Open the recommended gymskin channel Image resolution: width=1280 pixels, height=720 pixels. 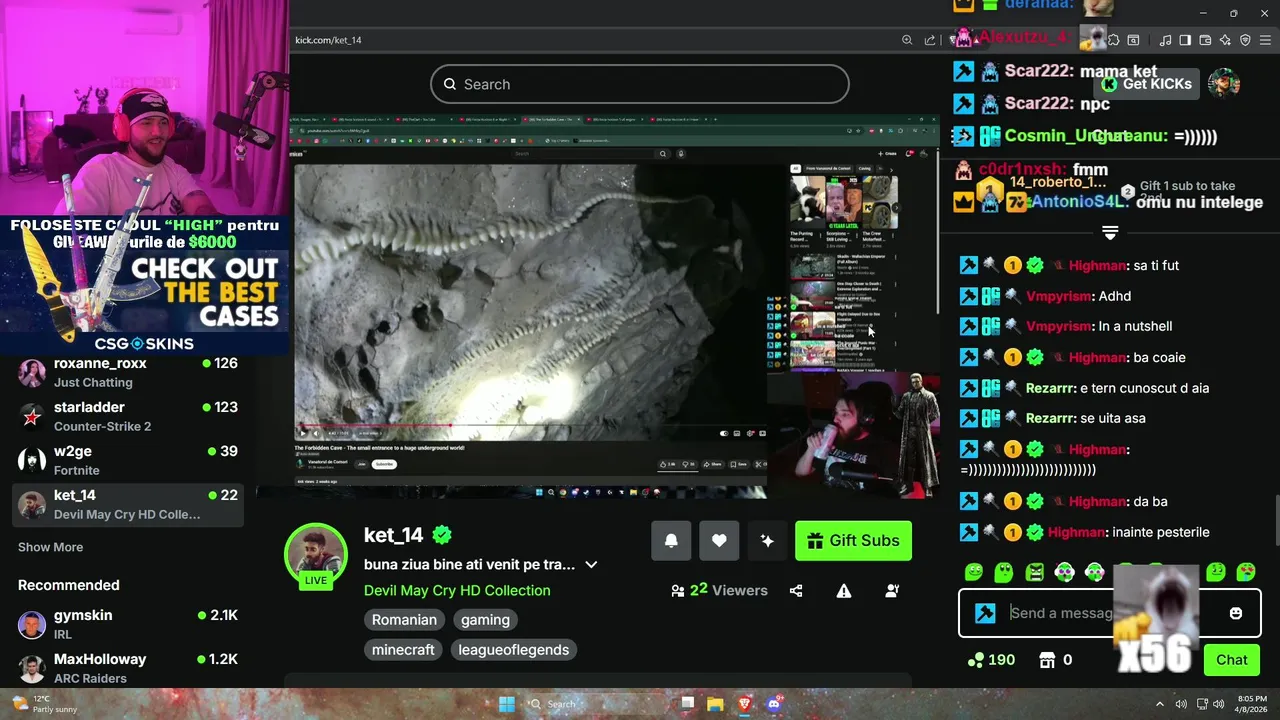coord(128,624)
